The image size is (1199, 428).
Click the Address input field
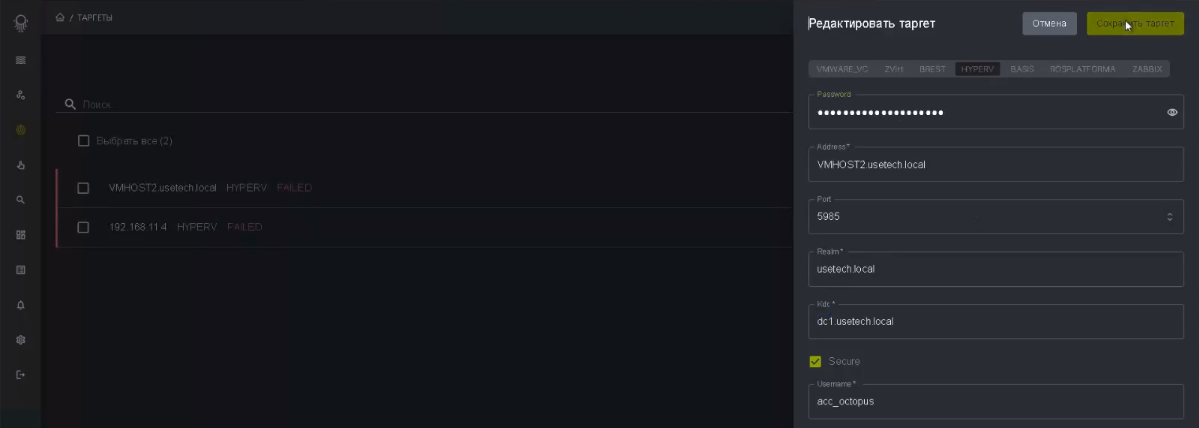coord(996,164)
